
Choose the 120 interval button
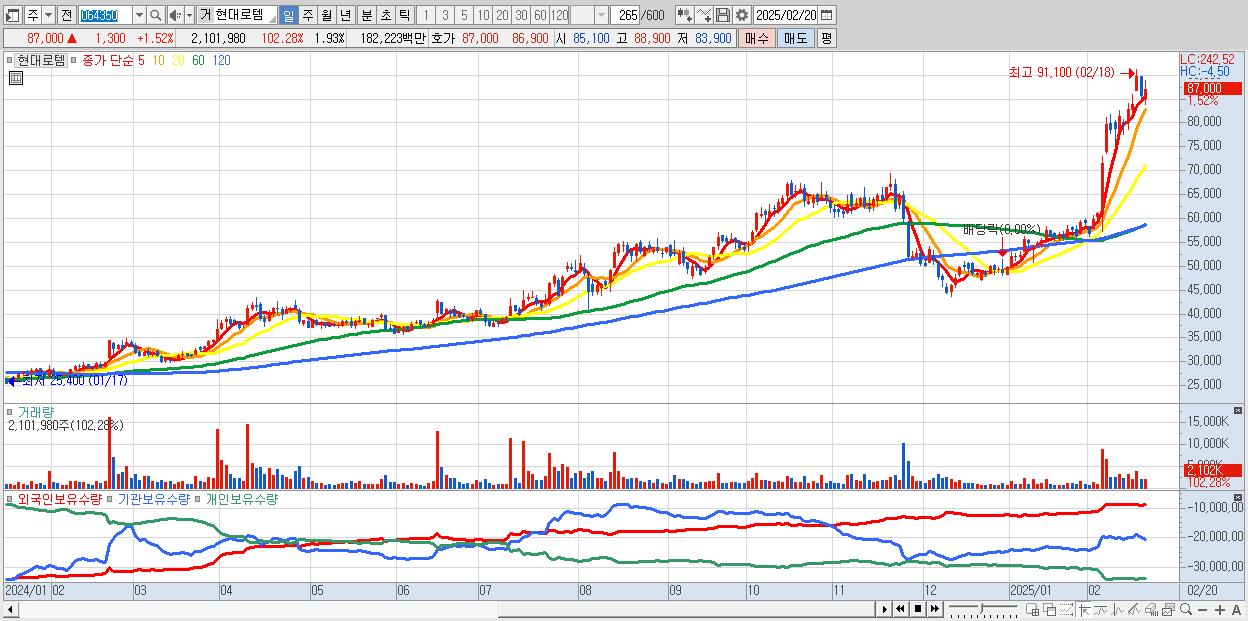click(559, 15)
